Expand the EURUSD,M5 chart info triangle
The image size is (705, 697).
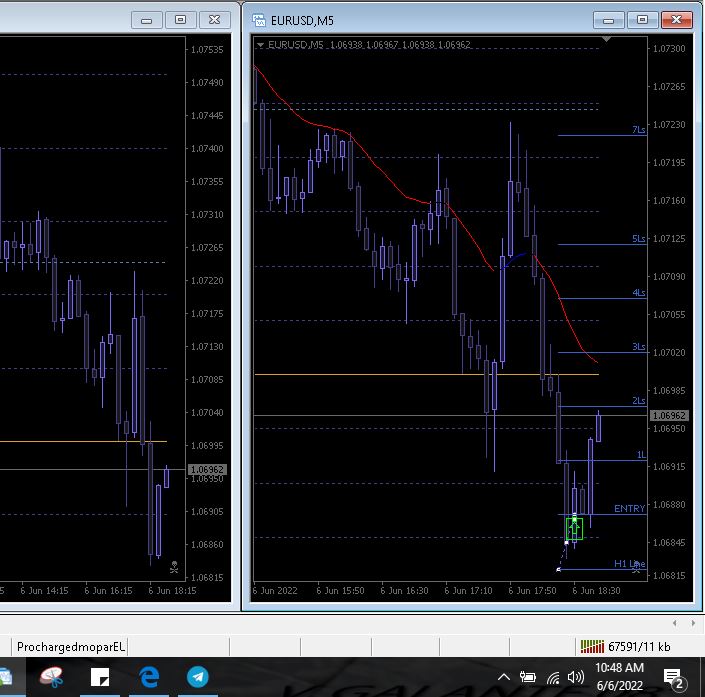(261, 45)
